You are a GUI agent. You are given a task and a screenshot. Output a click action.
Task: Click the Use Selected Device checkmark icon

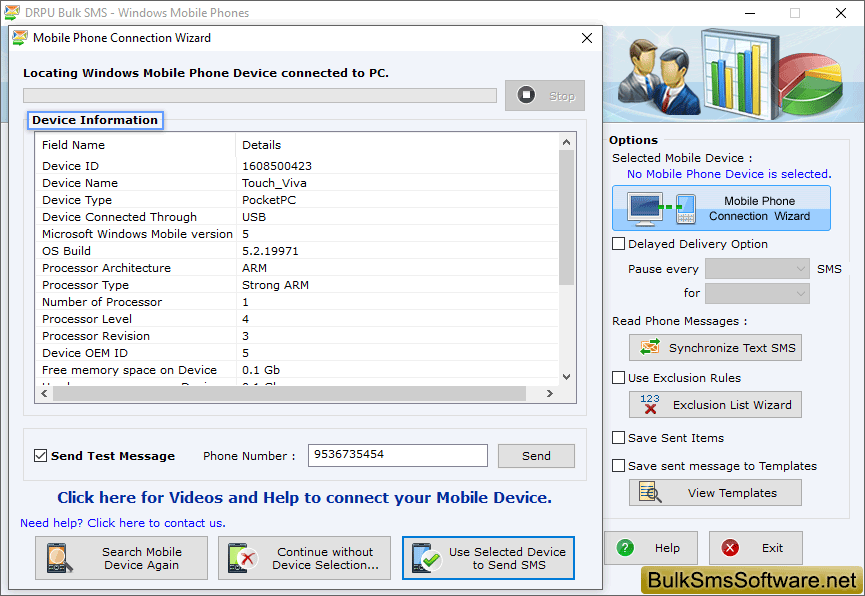coord(426,557)
